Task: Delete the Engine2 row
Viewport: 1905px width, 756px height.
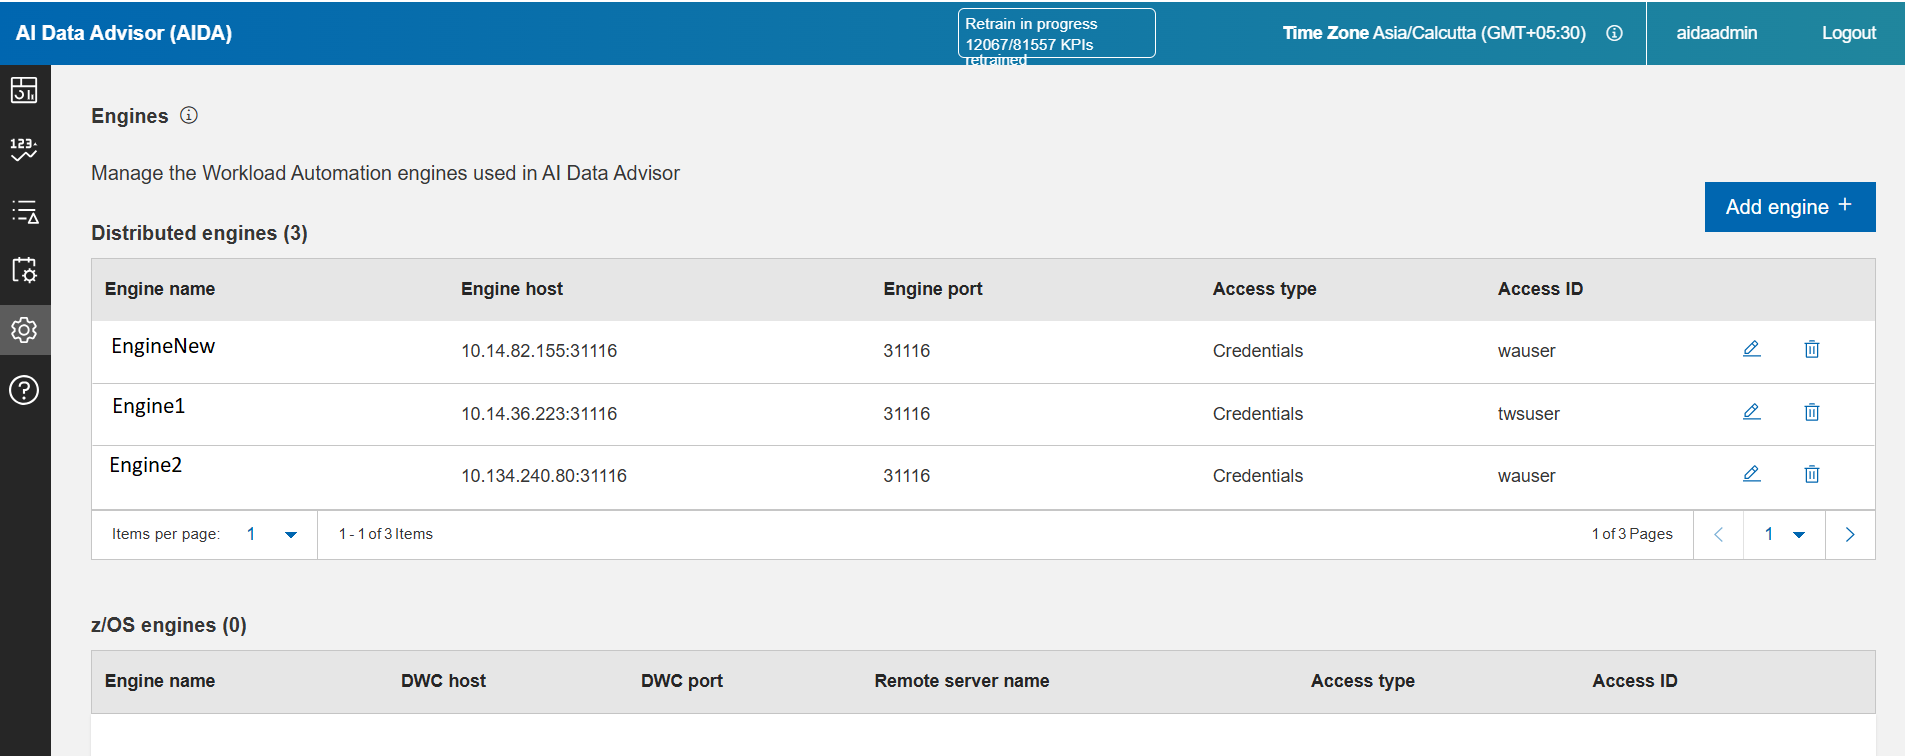Action: (x=1812, y=474)
